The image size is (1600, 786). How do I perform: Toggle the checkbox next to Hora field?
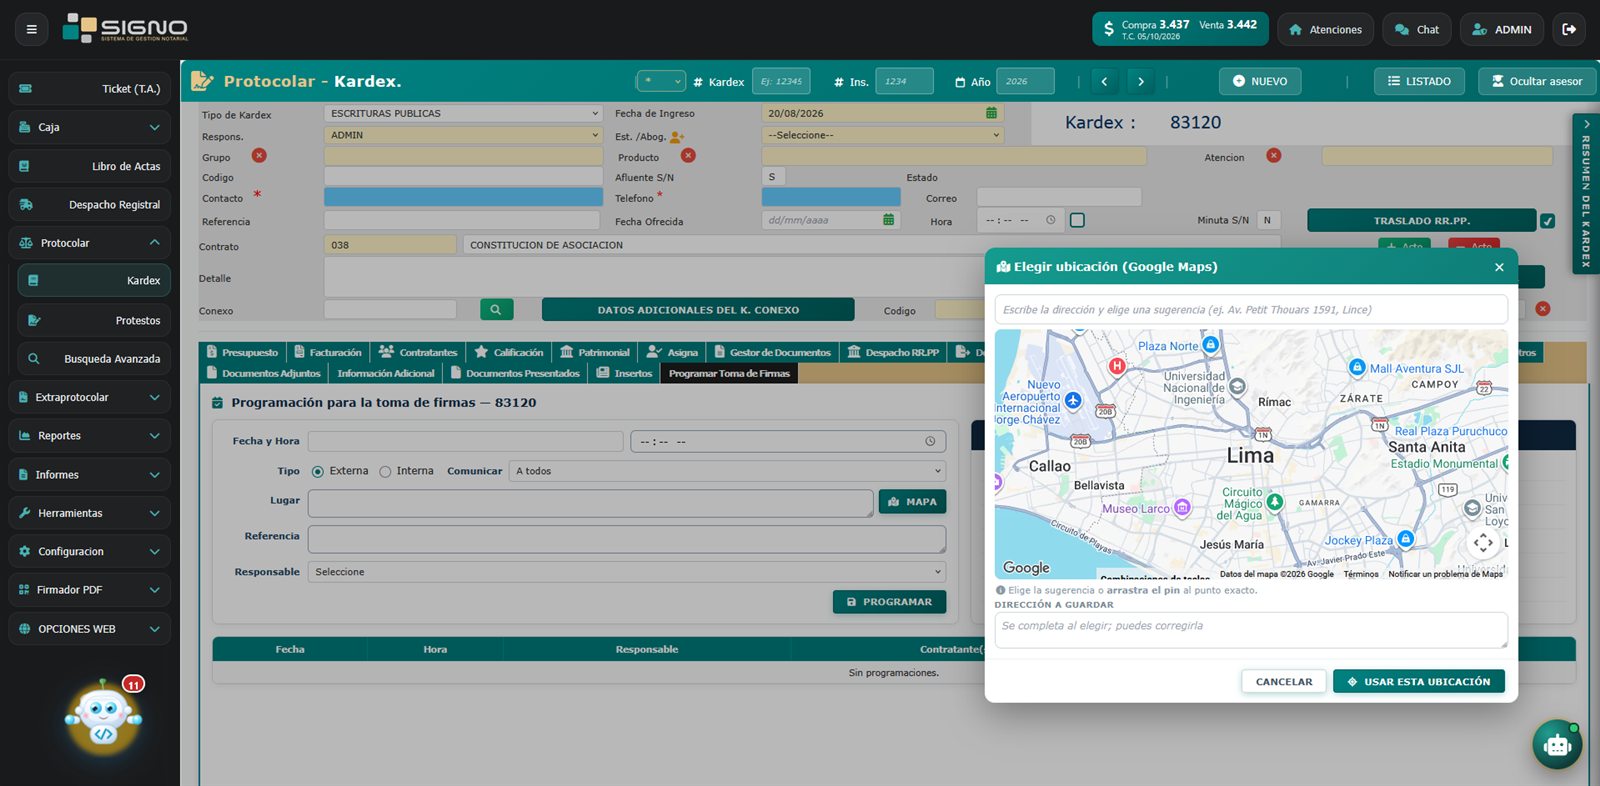tap(1077, 220)
